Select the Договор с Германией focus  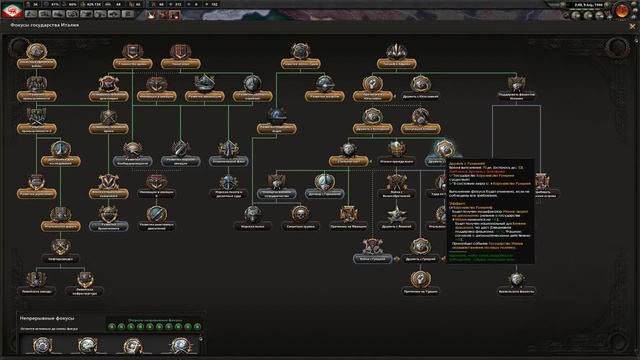(324, 187)
